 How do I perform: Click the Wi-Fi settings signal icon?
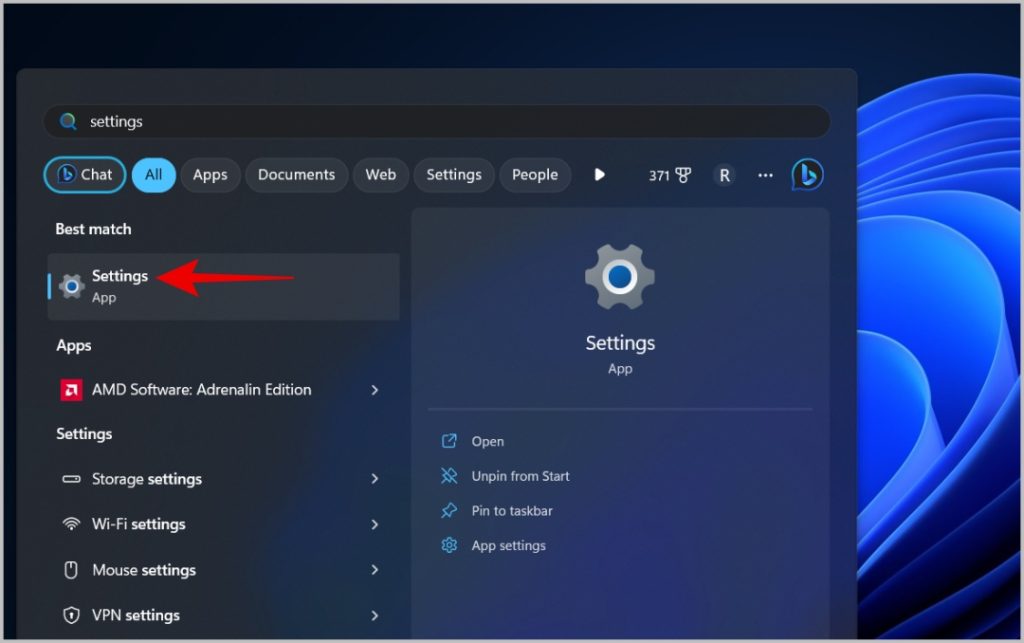71,524
